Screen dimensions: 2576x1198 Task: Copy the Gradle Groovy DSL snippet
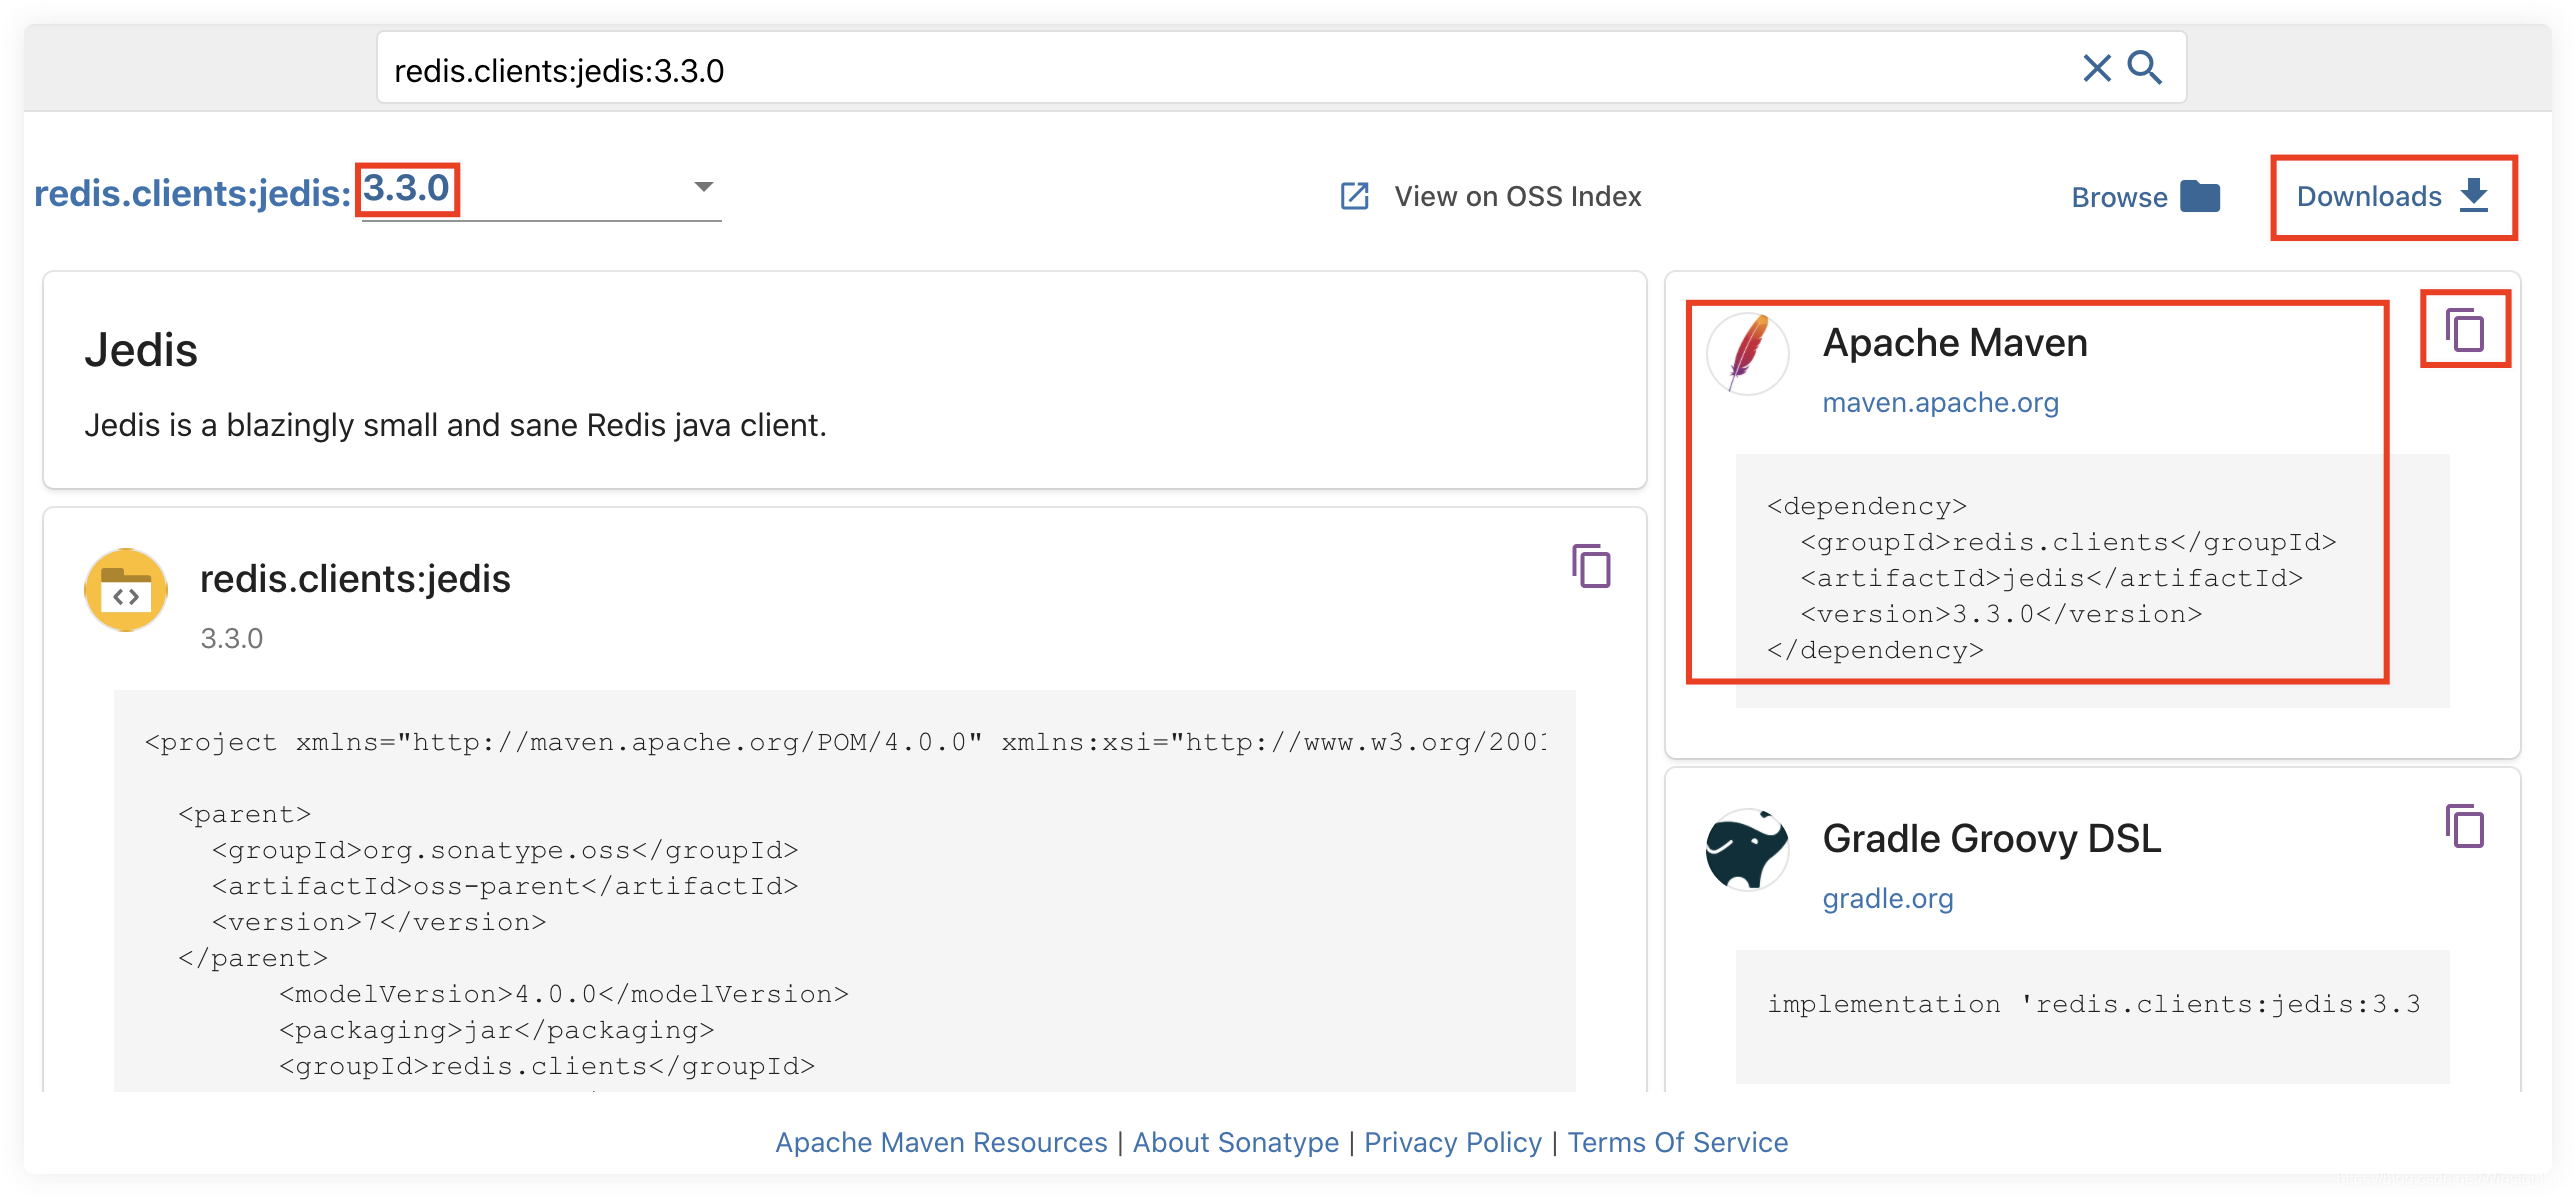point(2465,826)
